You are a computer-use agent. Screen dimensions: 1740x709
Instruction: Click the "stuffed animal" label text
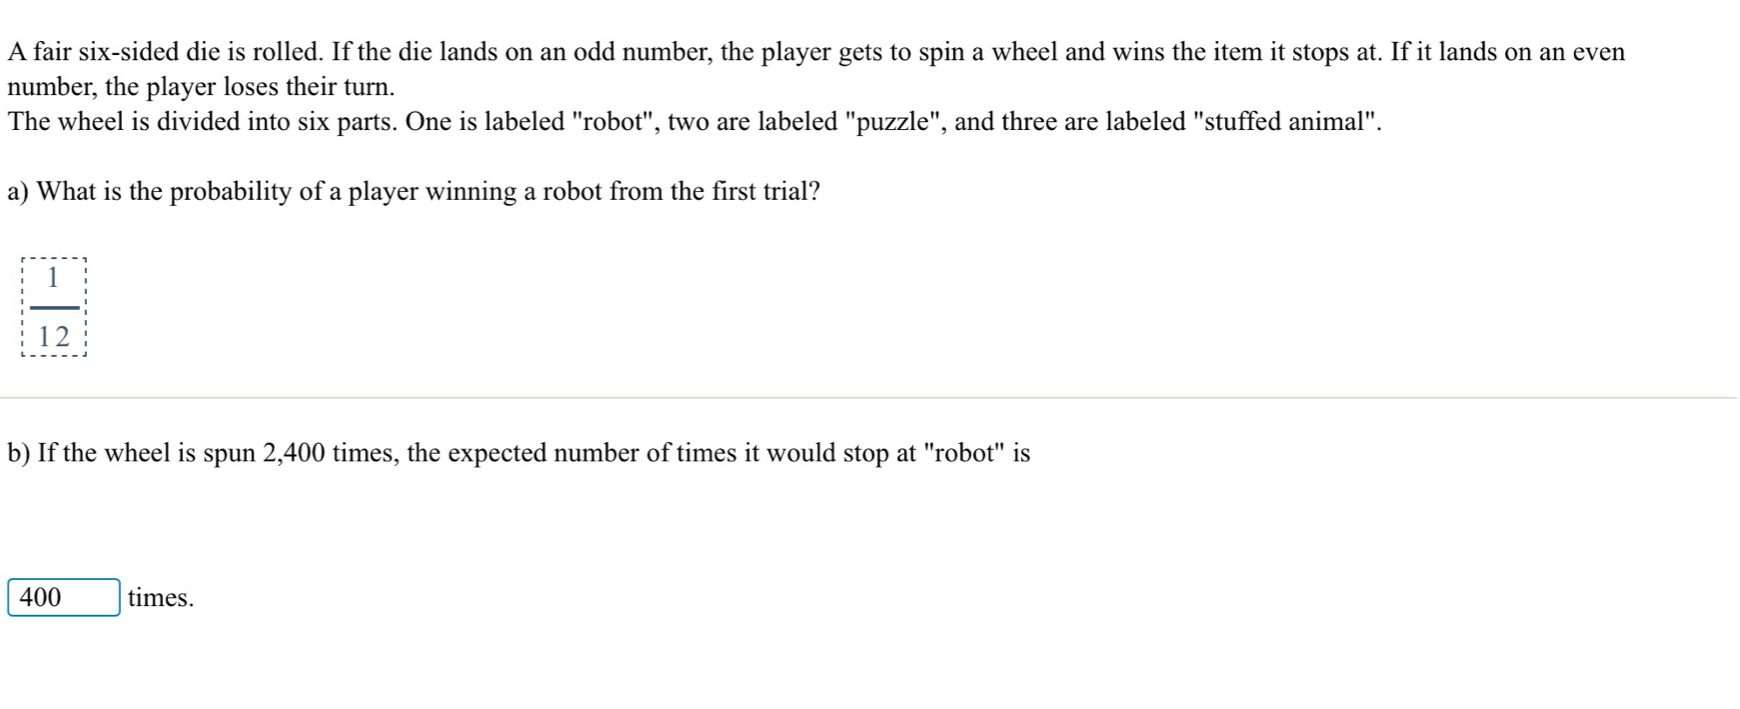point(1287,122)
